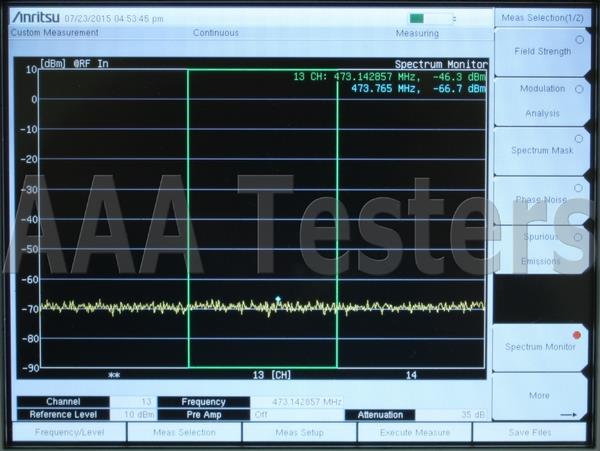Enable the Spurious Emissions measurement
600x451 pixels.
(542, 249)
